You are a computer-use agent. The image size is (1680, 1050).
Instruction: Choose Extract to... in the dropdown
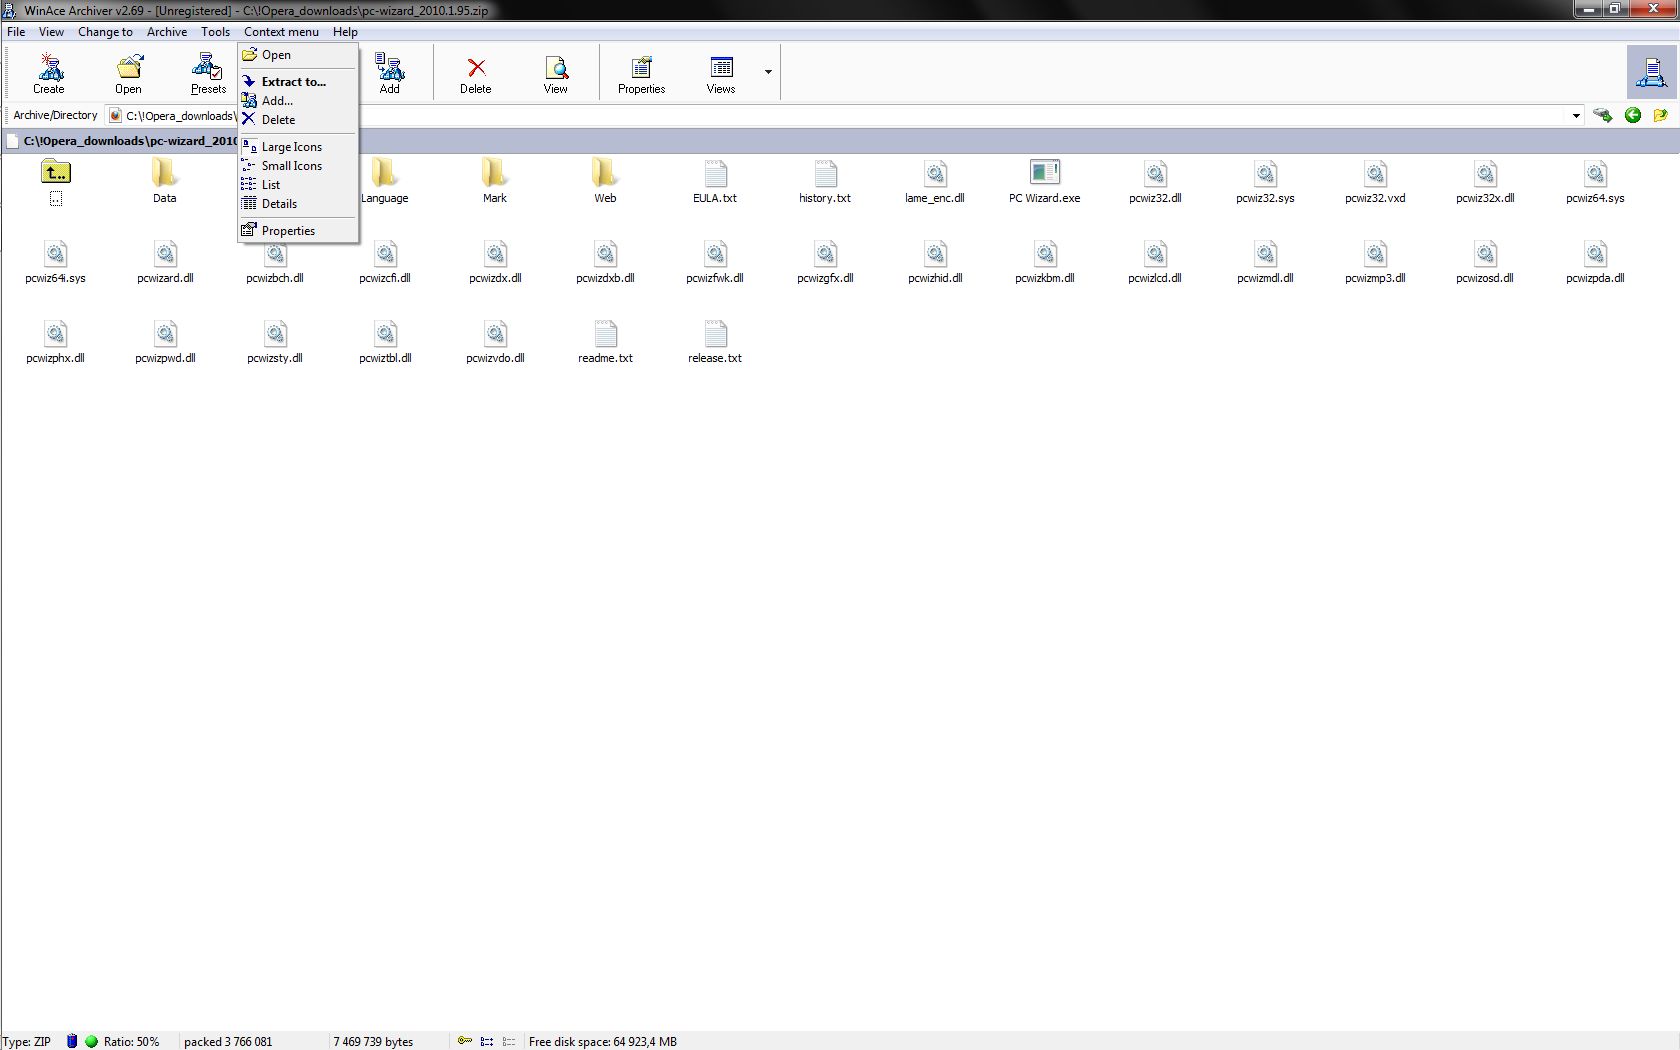pos(298,82)
